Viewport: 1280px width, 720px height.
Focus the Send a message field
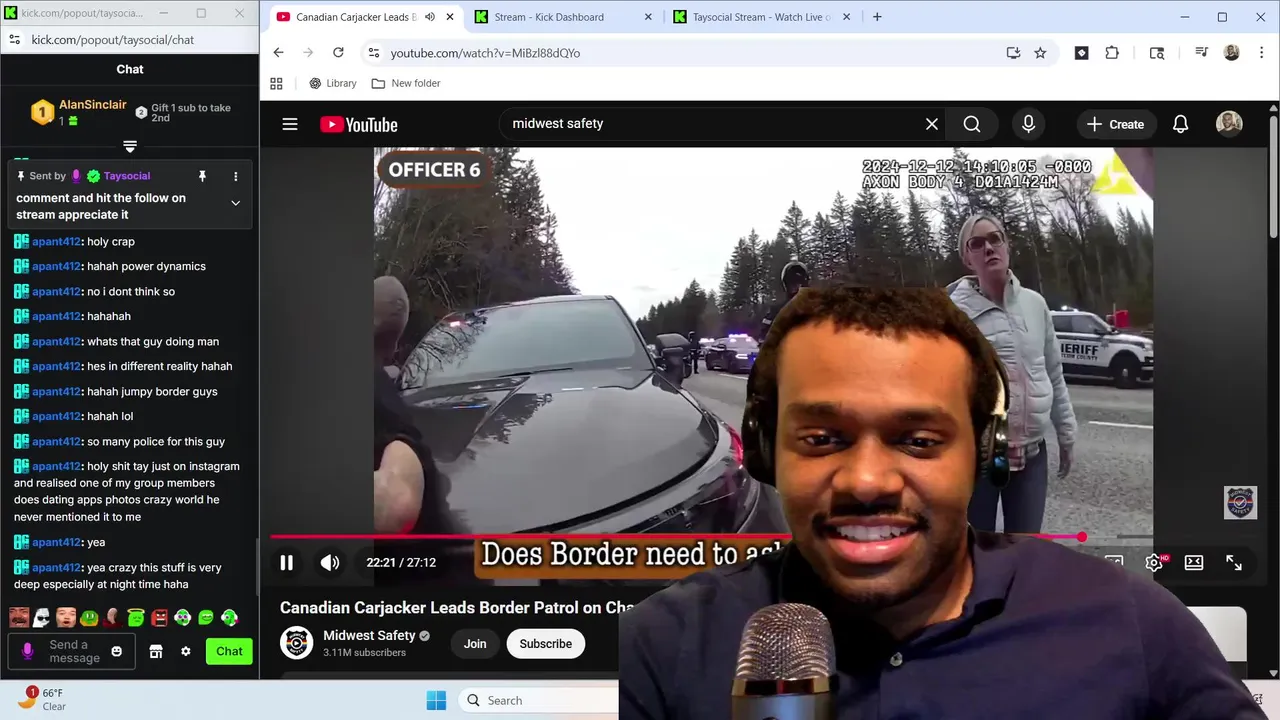[x=71, y=651]
